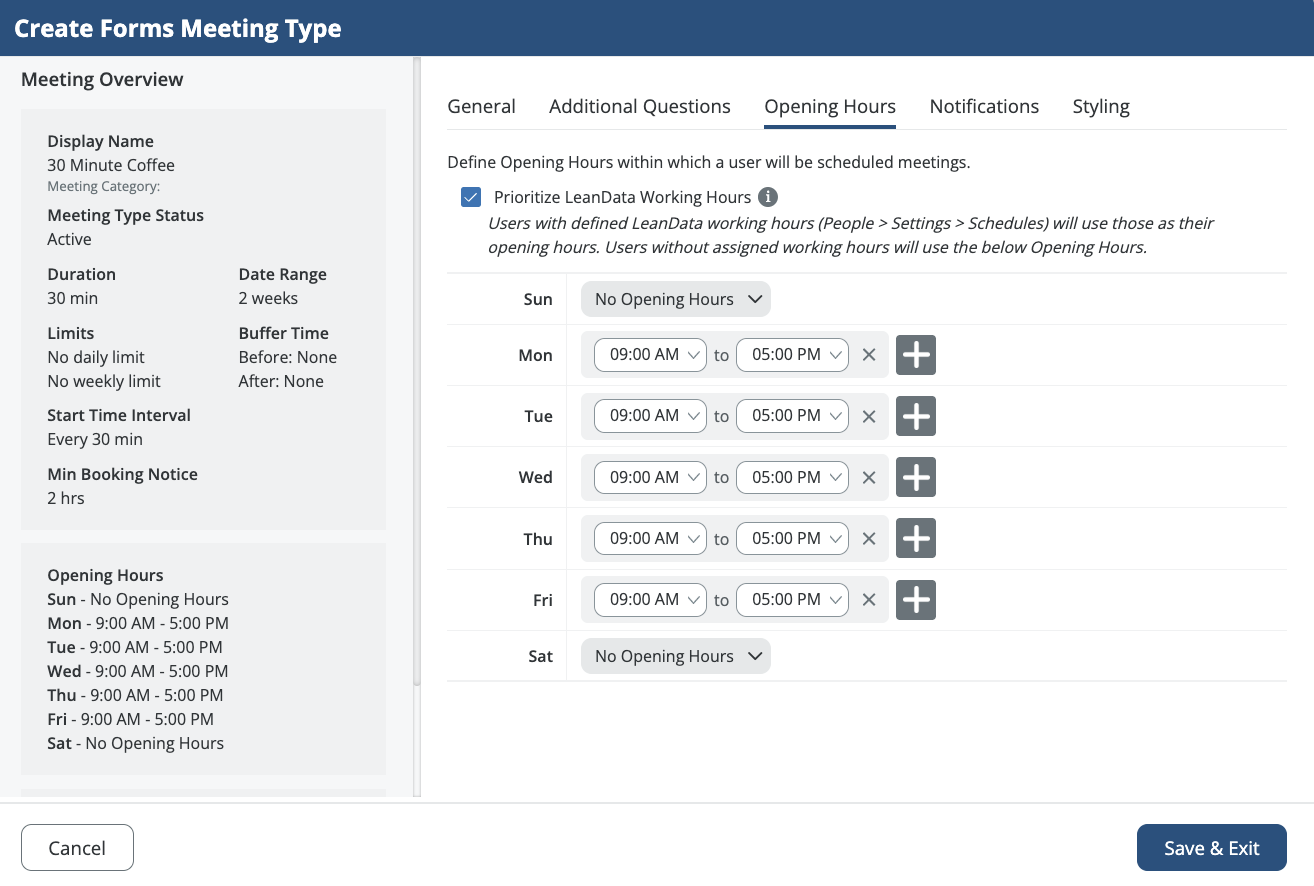1314x886 pixels.
Task: Go to the Styling tab
Action: pyautogui.click(x=1101, y=107)
